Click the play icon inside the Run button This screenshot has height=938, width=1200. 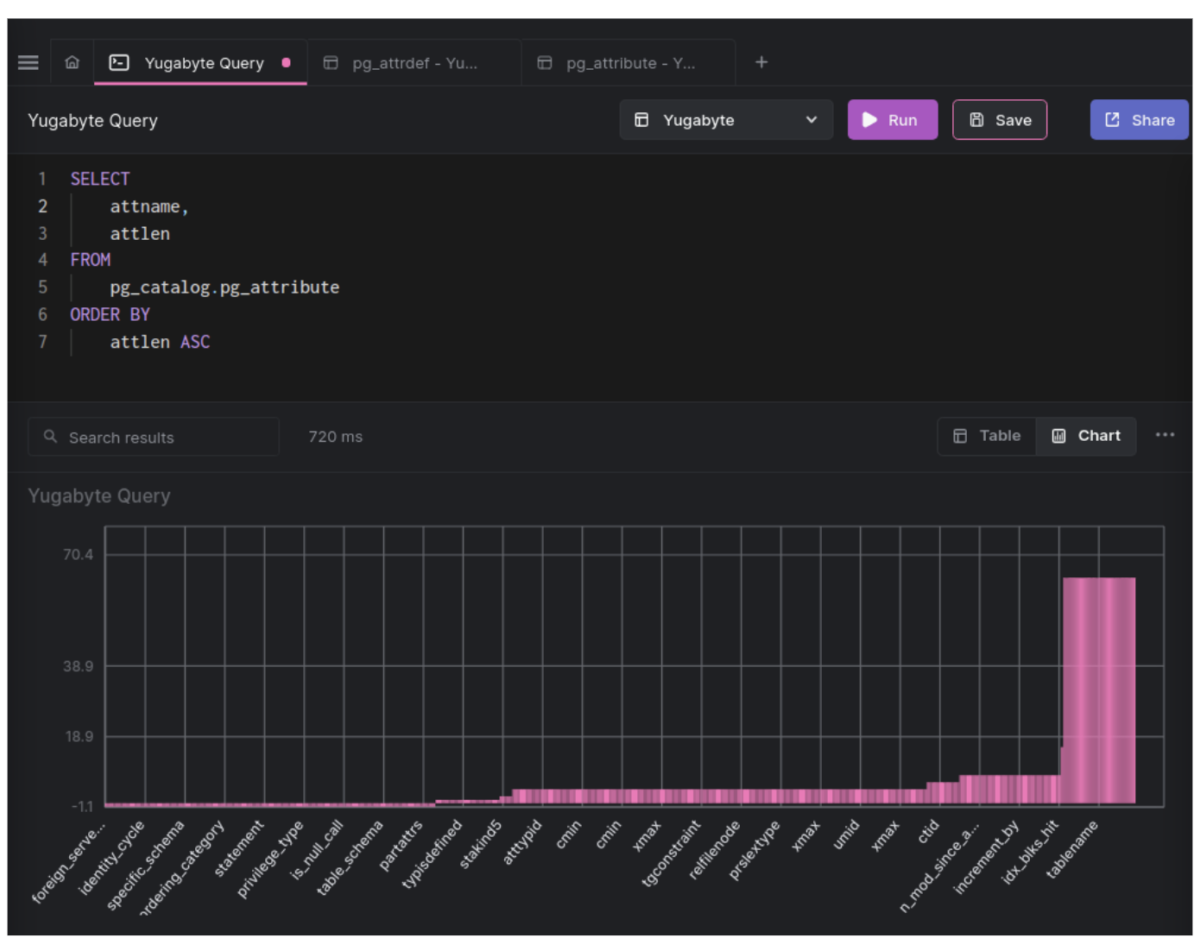[869, 119]
